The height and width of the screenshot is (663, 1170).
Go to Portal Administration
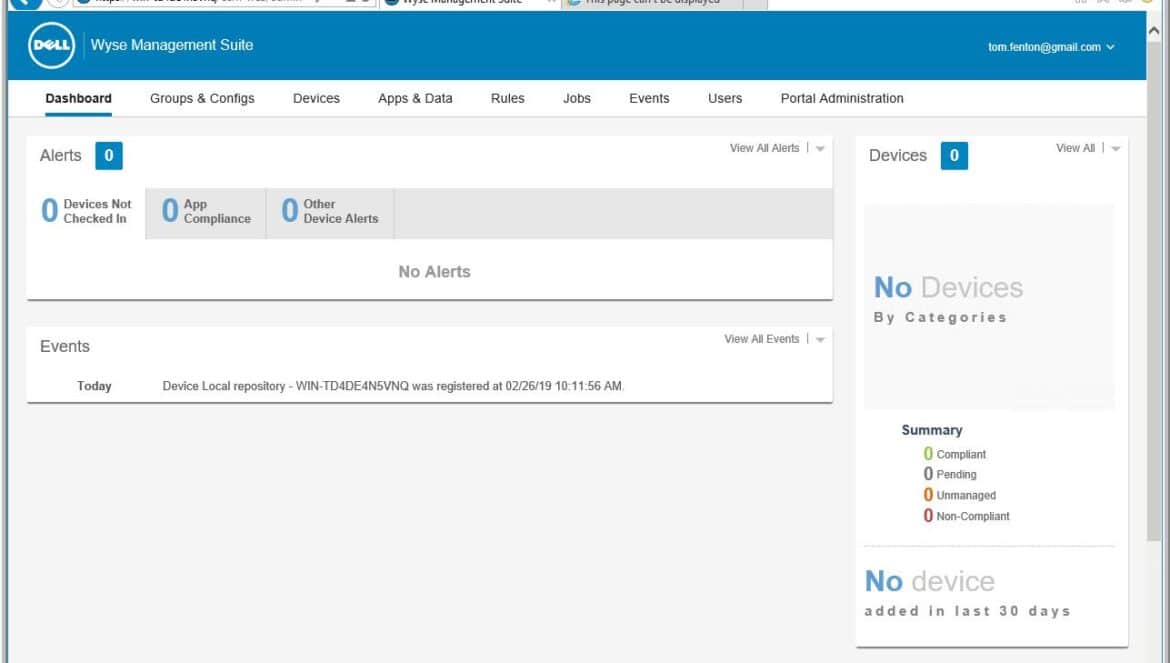[x=842, y=98]
